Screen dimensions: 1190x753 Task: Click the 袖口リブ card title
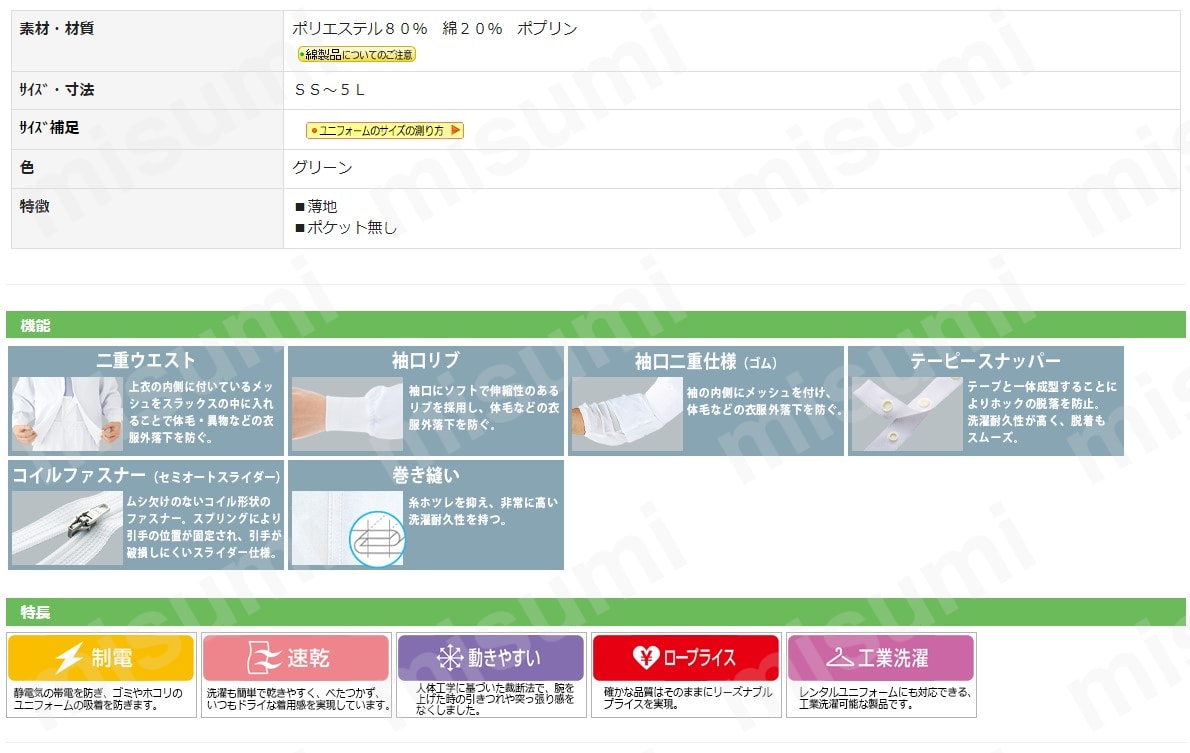point(426,360)
